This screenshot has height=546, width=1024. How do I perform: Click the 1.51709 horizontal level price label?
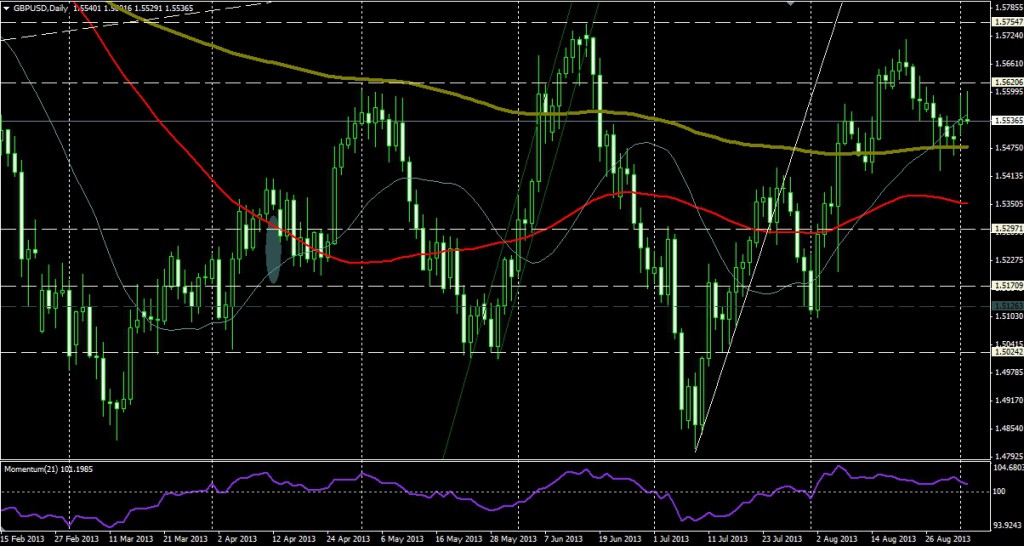pyautogui.click(x=1006, y=286)
